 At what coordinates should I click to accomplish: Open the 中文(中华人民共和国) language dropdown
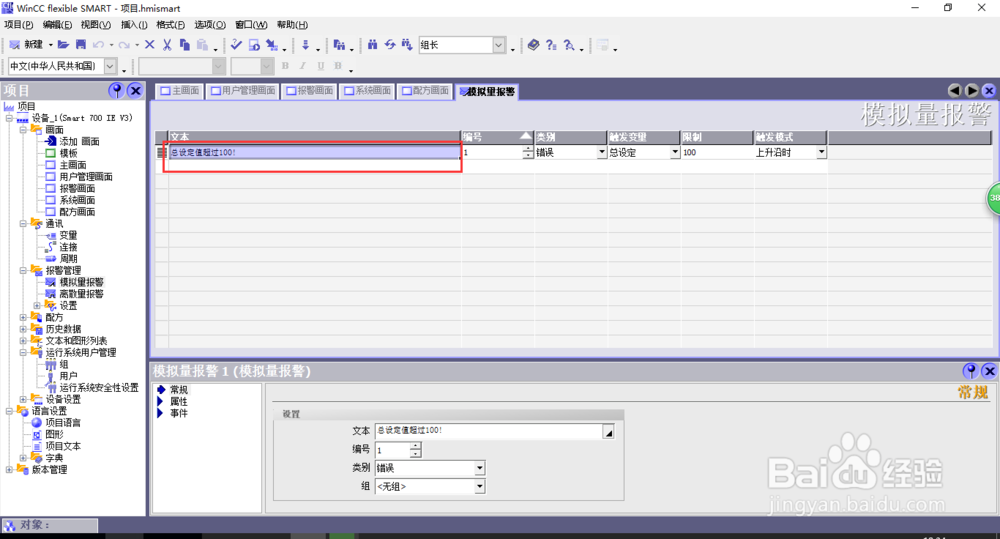pos(110,66)
